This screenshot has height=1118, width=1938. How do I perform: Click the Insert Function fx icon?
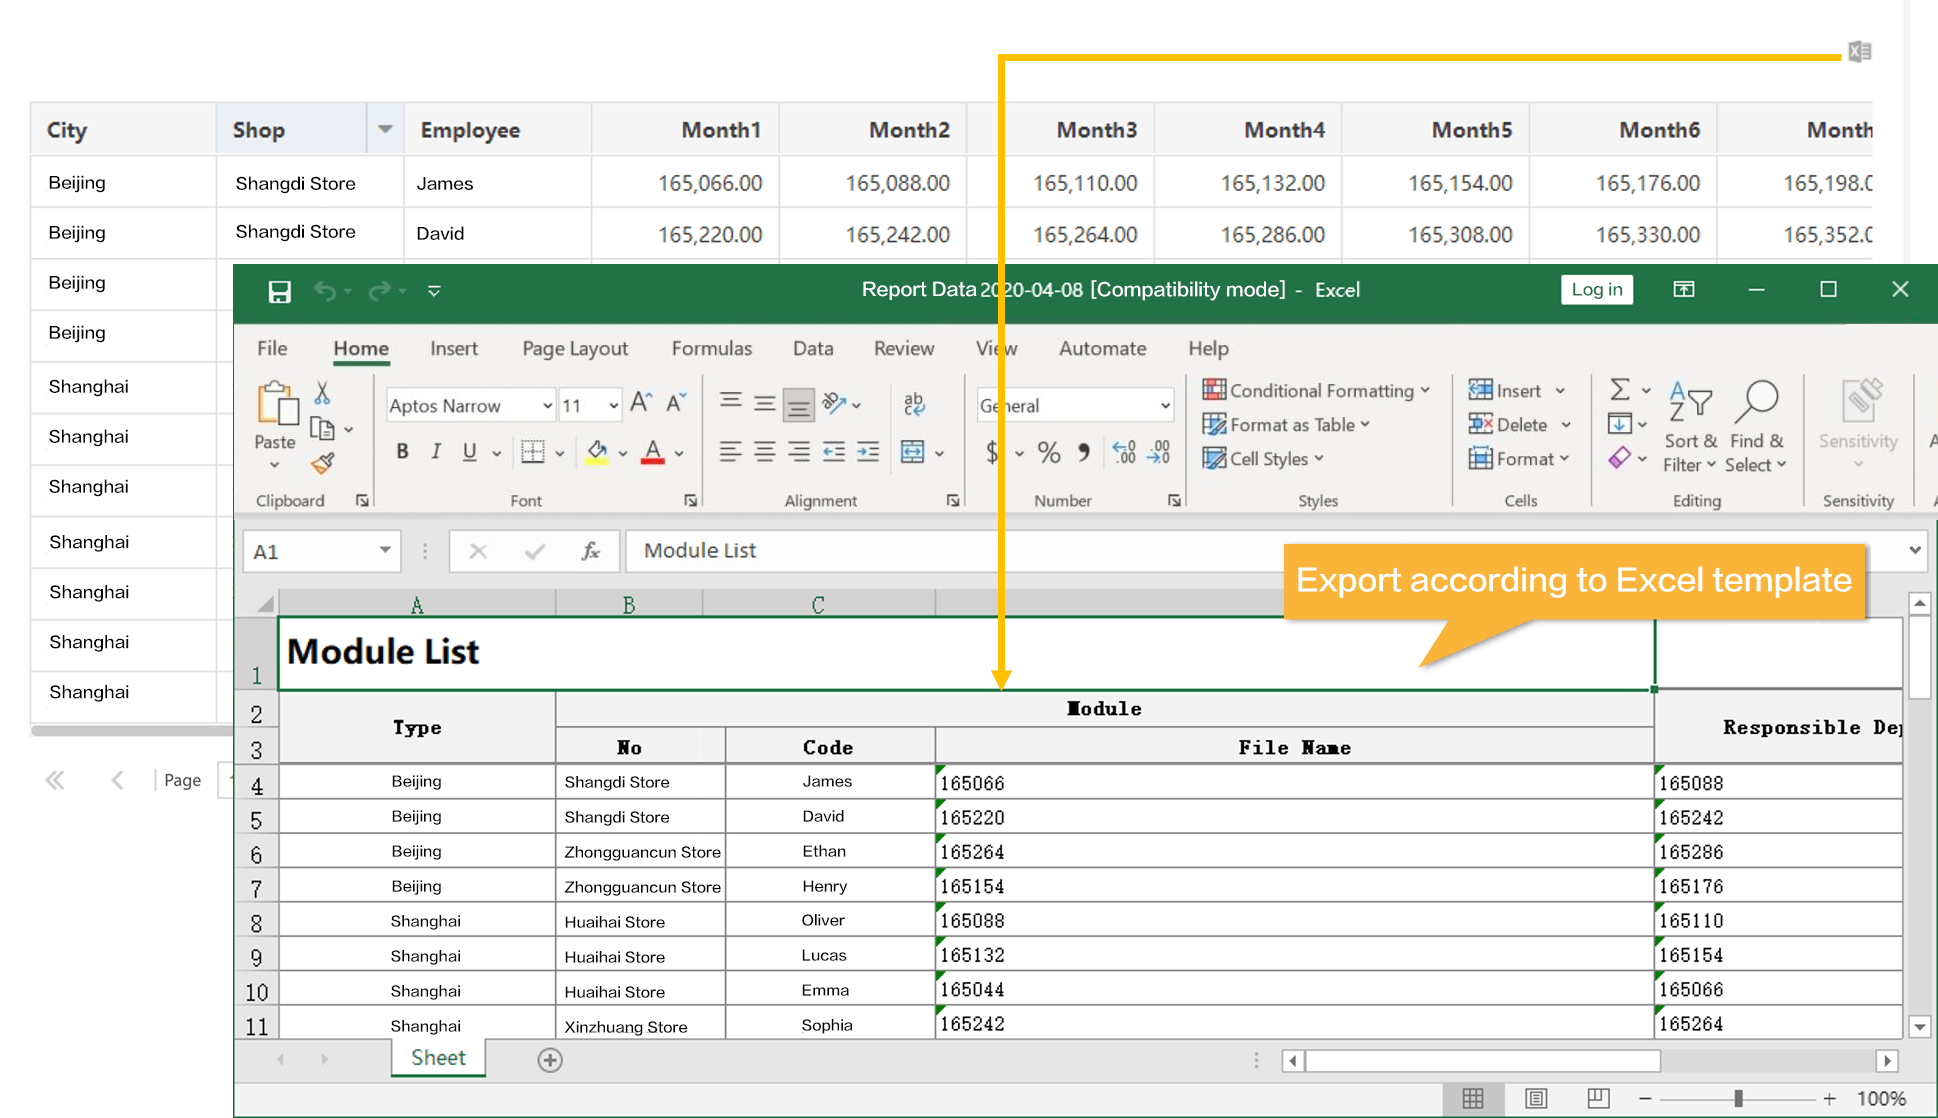[590, 551]
